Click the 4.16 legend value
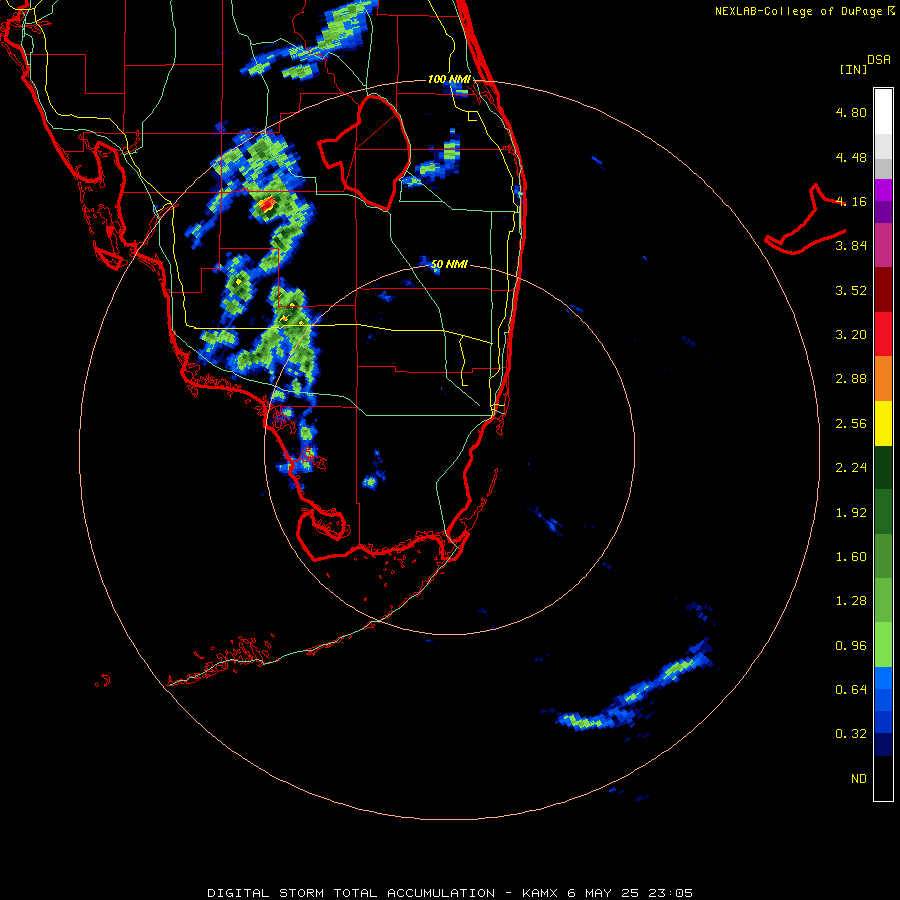Screen dimensions: 900x900 pos(851,201)
